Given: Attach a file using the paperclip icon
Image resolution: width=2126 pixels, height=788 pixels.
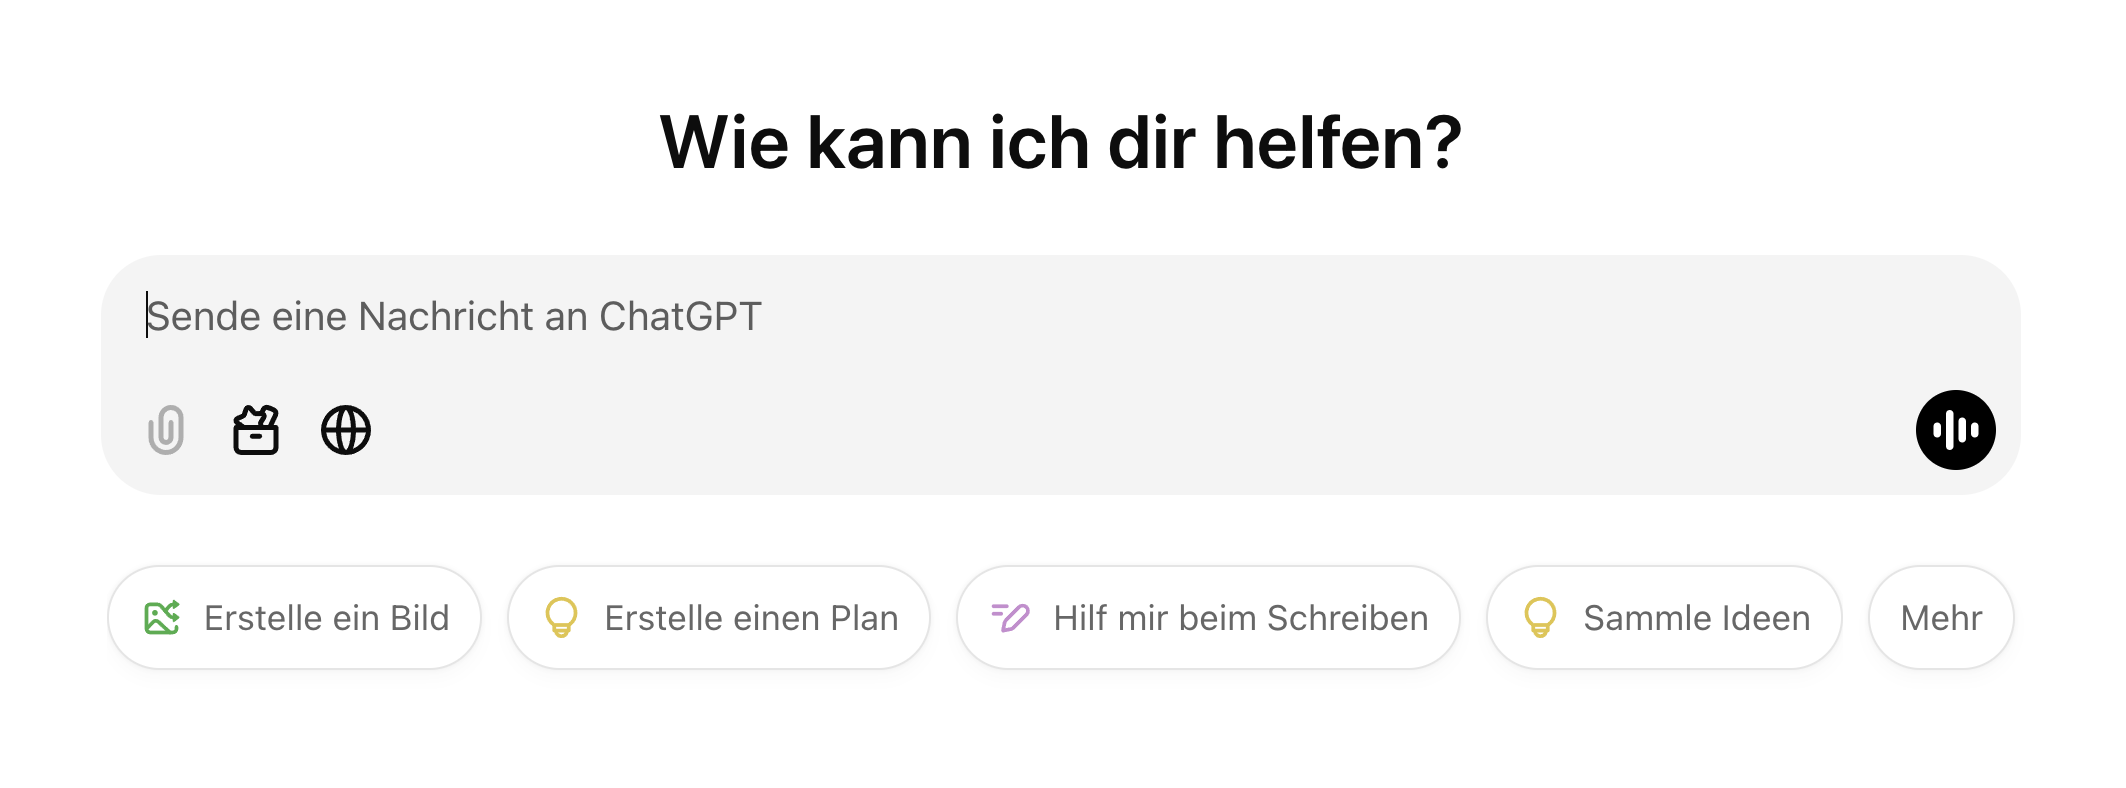Looking at the screenshot, I should pos(166,430).
